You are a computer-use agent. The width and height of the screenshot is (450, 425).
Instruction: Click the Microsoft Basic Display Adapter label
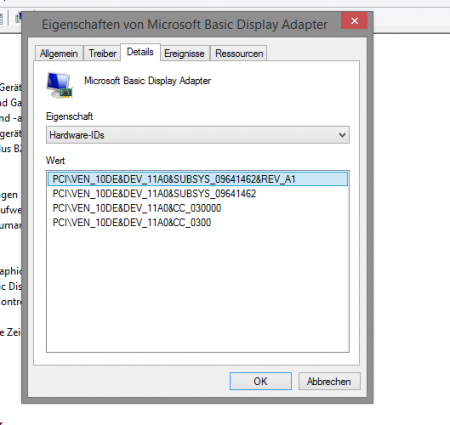(147, 81)
